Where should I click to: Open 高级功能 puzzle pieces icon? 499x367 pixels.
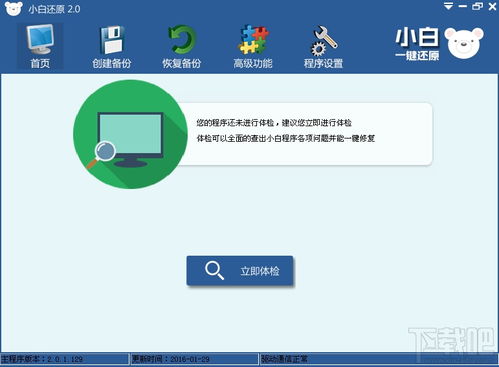coord(254,39)
